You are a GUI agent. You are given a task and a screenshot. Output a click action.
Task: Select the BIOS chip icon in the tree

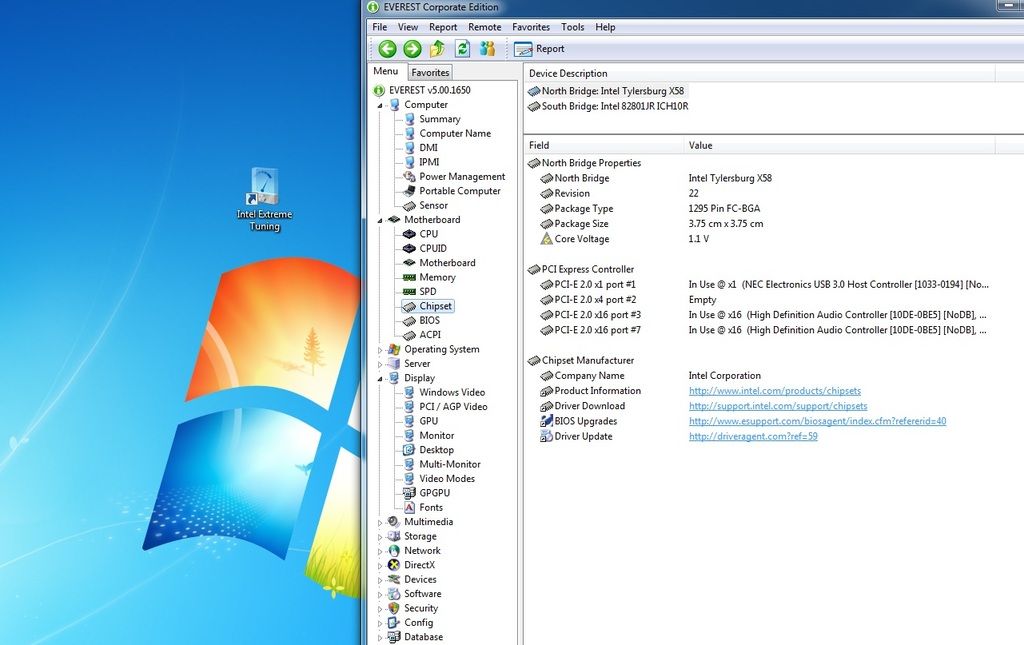(x=409, y=321)
